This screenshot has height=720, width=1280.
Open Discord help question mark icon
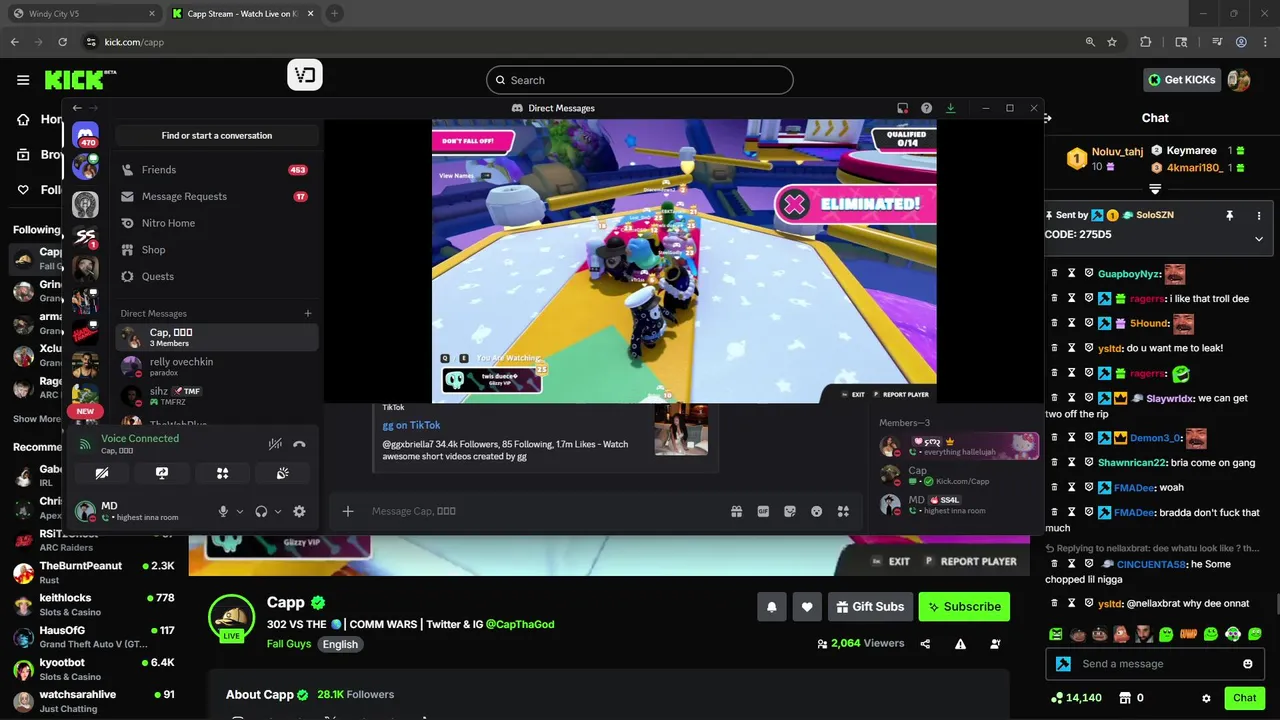(926, 108)
